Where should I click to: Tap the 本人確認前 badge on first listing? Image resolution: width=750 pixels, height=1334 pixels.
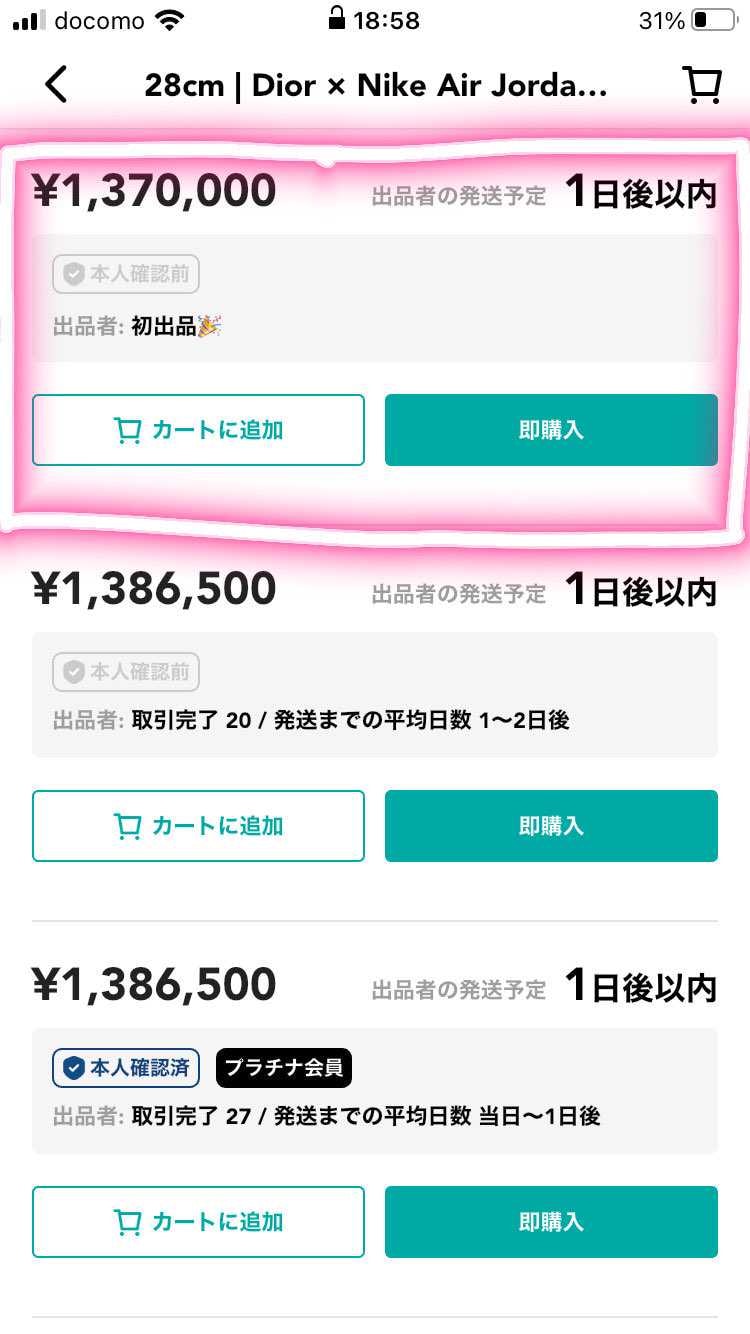coord(126,274)
